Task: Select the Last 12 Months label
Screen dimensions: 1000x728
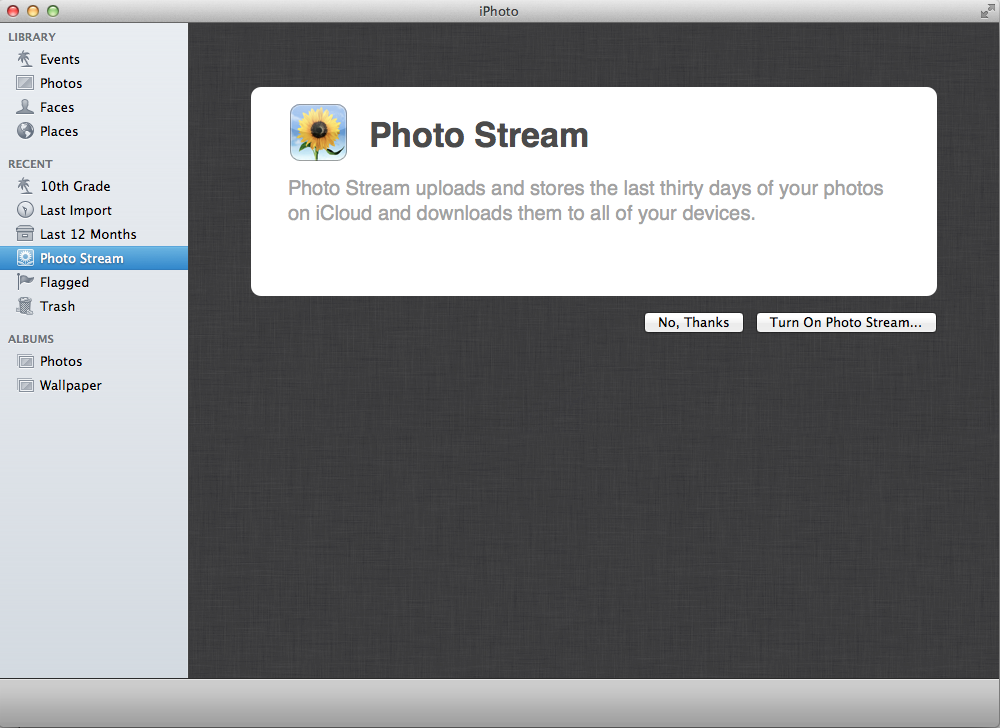Action: pyautogui.click(x=88, y=234)
